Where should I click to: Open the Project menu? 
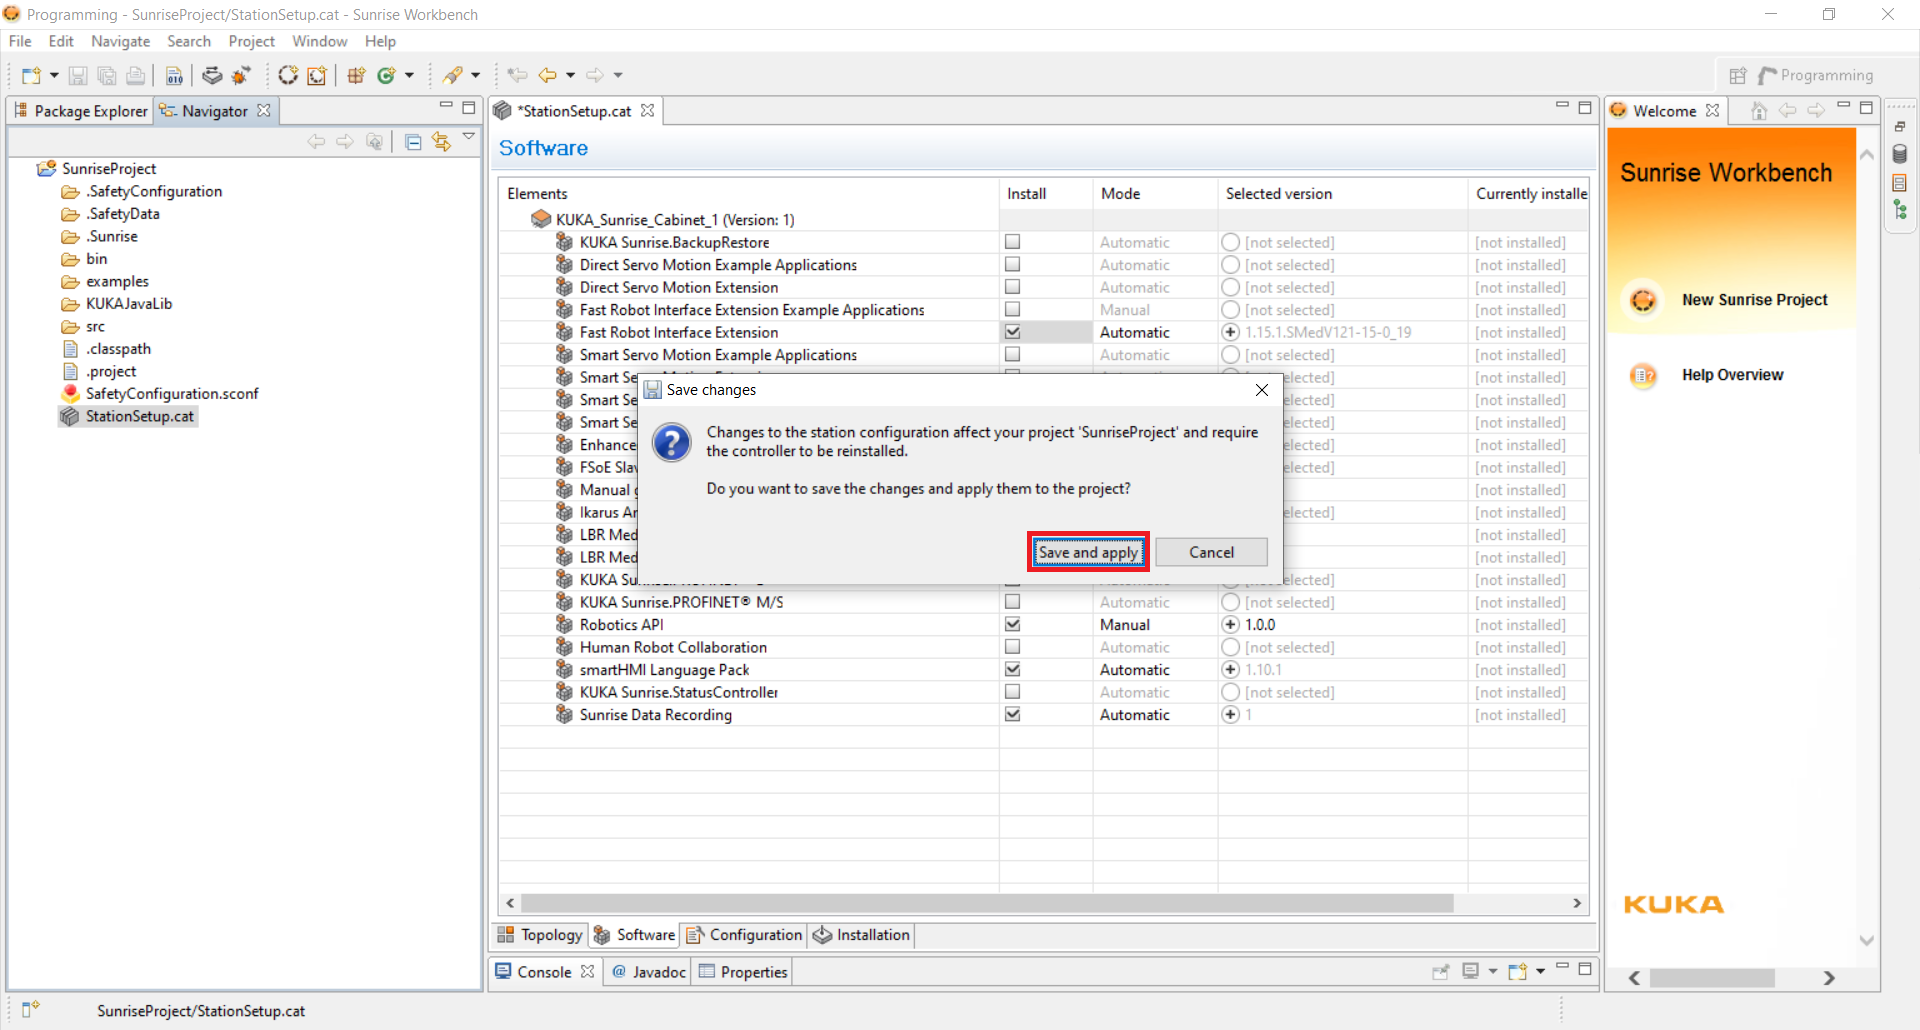coord(251,41)
